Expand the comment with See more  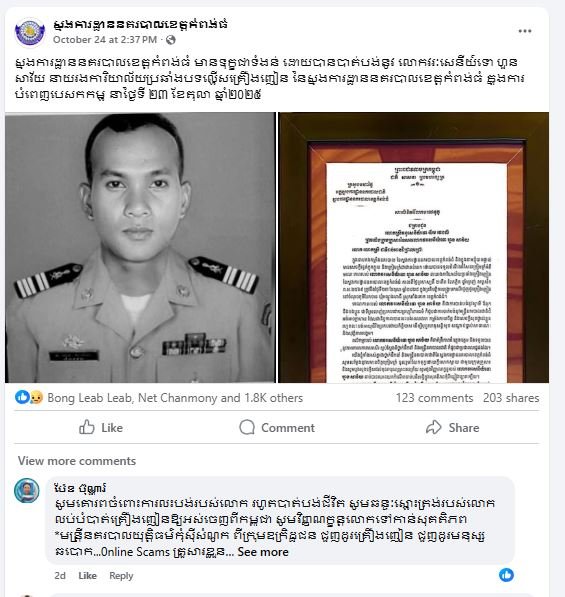click(263, 552)
